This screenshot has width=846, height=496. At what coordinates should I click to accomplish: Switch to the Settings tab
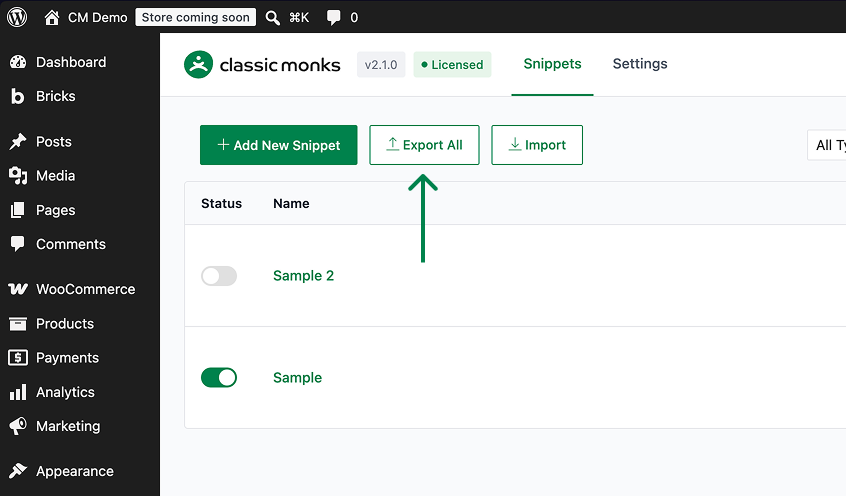pyautogui.click(x=640, y=64)
